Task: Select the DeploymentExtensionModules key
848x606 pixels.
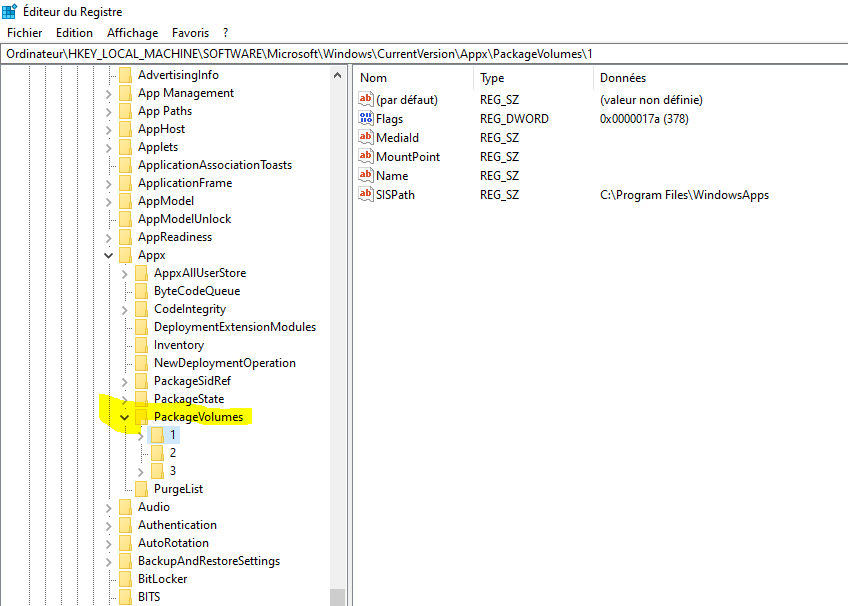Action: pyautogui.click(x=235, y=327)
